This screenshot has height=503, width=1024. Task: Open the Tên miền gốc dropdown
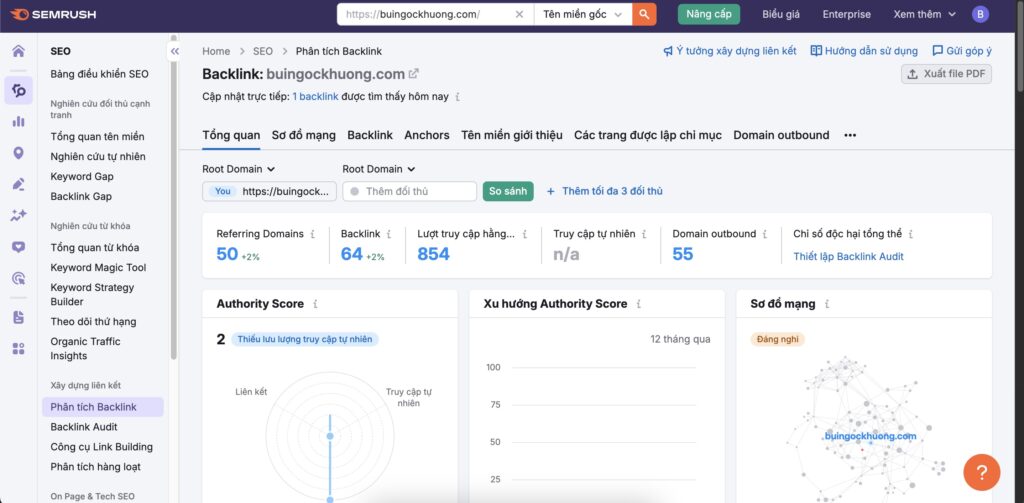coord(583,14)
